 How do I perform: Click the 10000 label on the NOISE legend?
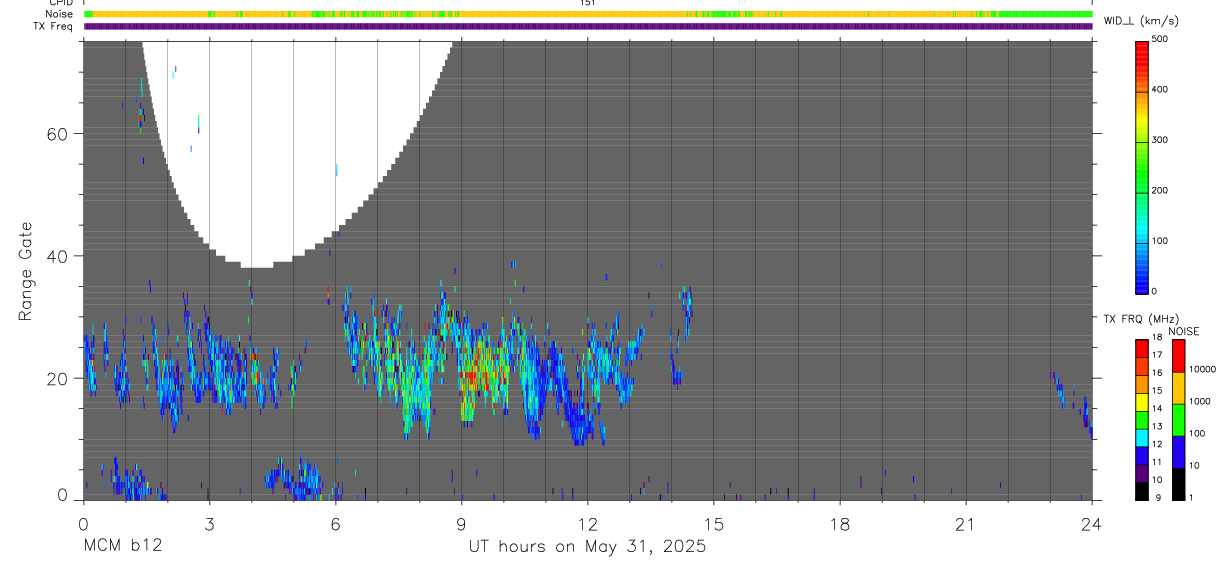click(x=1202, y=369)
